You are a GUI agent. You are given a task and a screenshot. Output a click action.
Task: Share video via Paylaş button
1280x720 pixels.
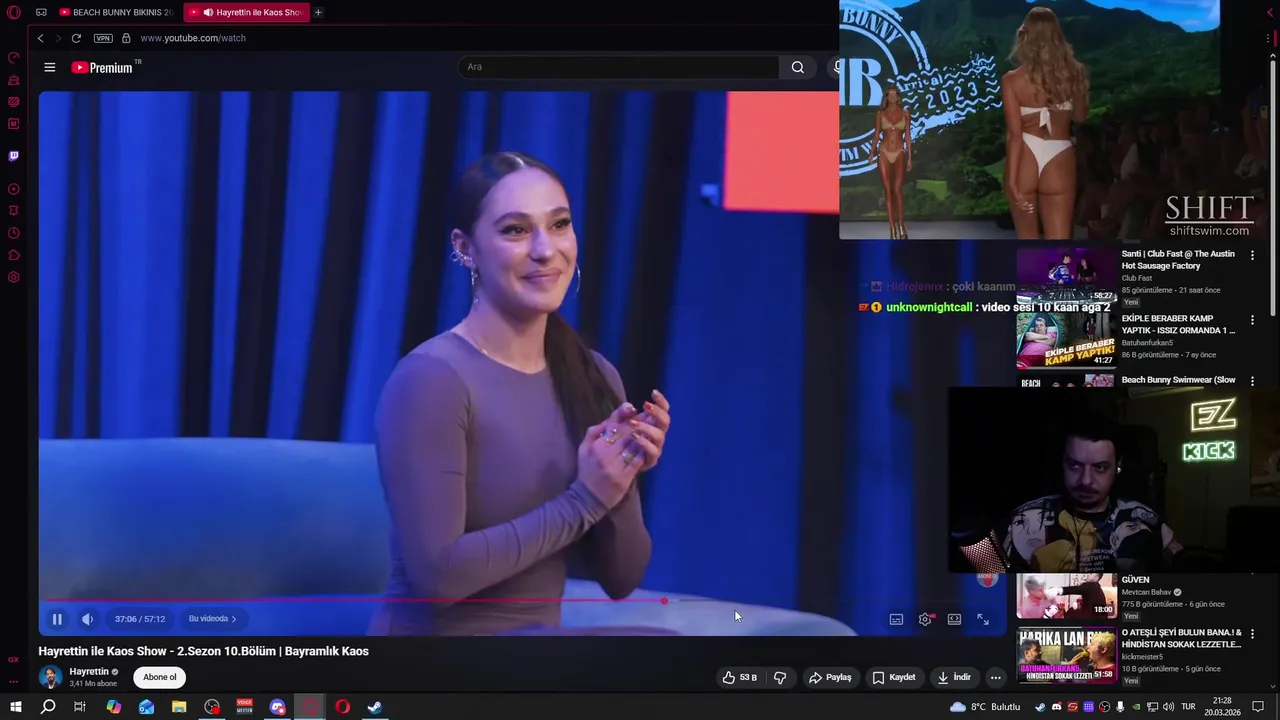(830, 677)
